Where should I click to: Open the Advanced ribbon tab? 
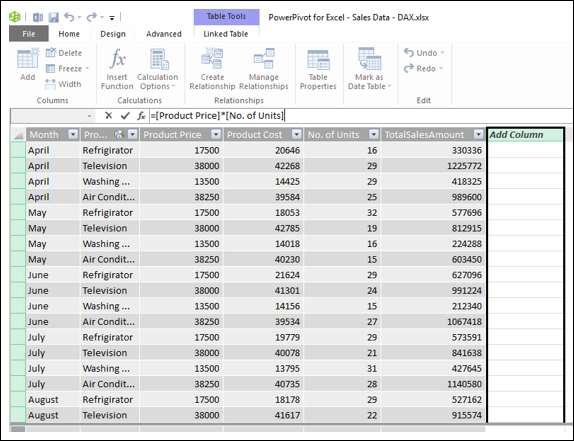click(x=164, y=34)
